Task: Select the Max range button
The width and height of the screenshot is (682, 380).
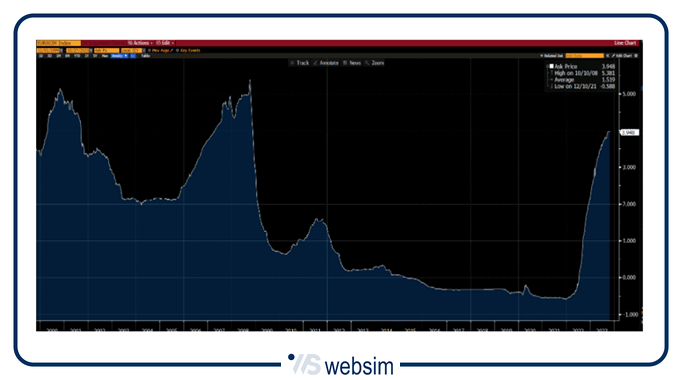Action: click(x=104, y=56)
